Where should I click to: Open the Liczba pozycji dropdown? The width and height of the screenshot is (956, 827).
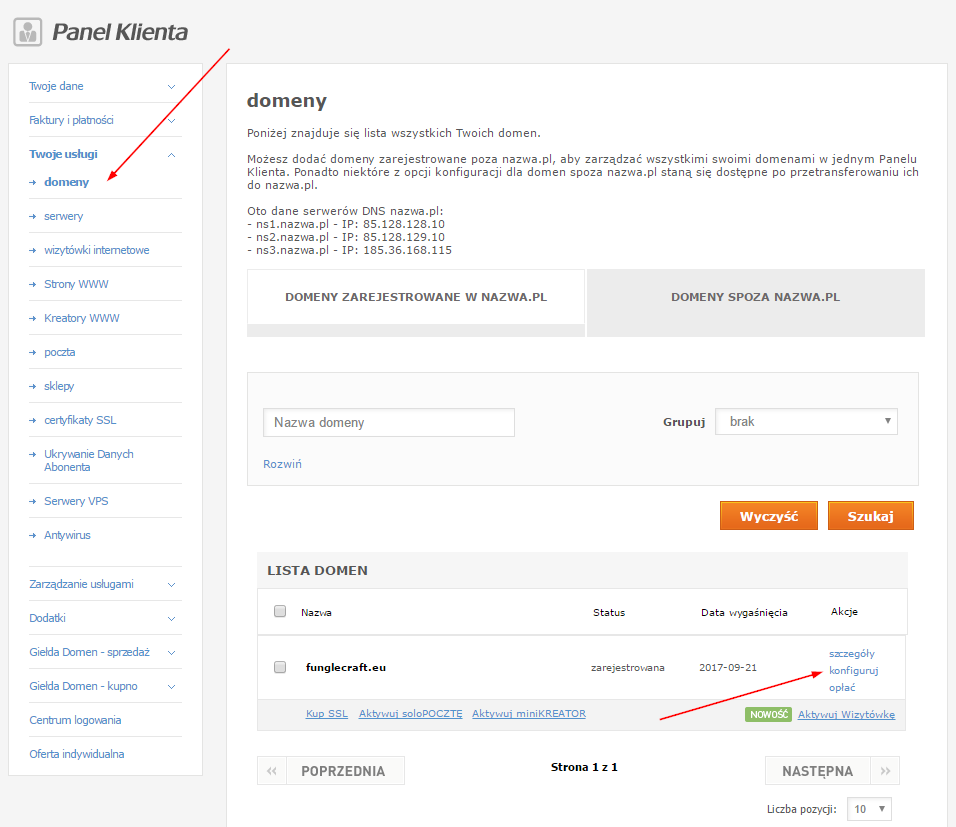point(868,809)
